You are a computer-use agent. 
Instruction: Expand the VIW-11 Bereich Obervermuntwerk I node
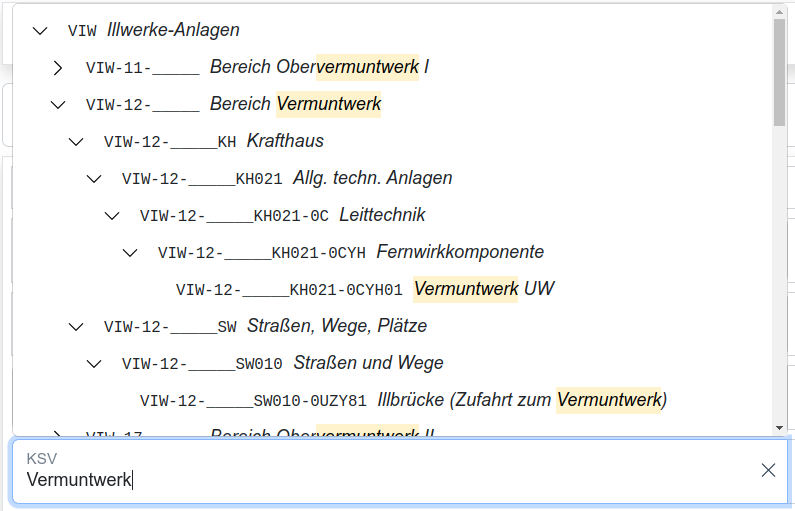pyautogui.click(x=58, y=67)
